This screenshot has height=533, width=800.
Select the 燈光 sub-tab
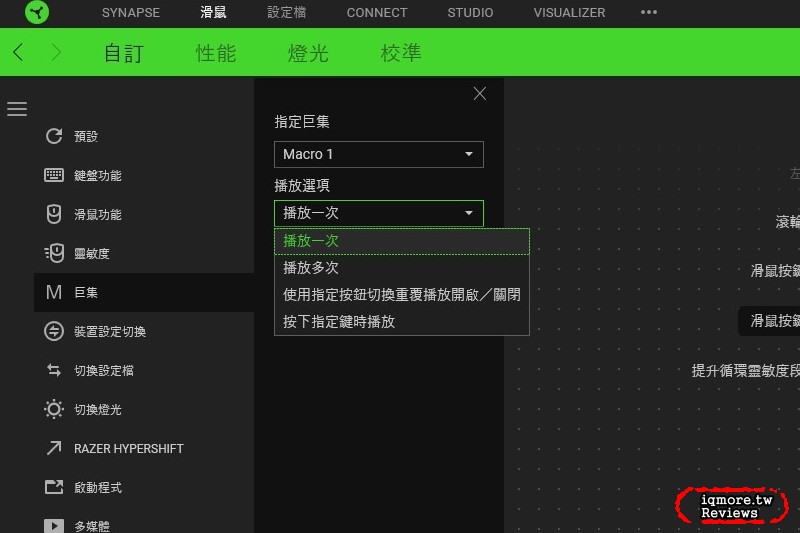click(308, 53)
